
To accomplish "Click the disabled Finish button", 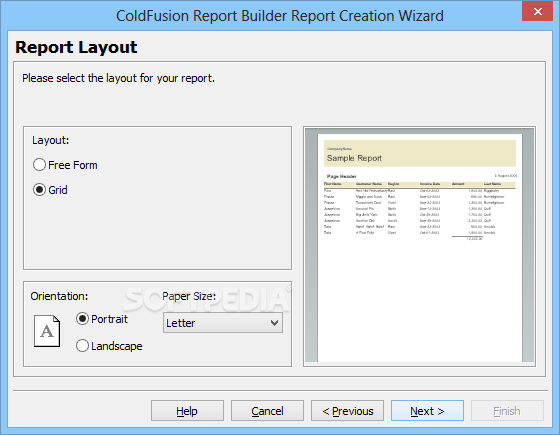I will click(508, 411).
